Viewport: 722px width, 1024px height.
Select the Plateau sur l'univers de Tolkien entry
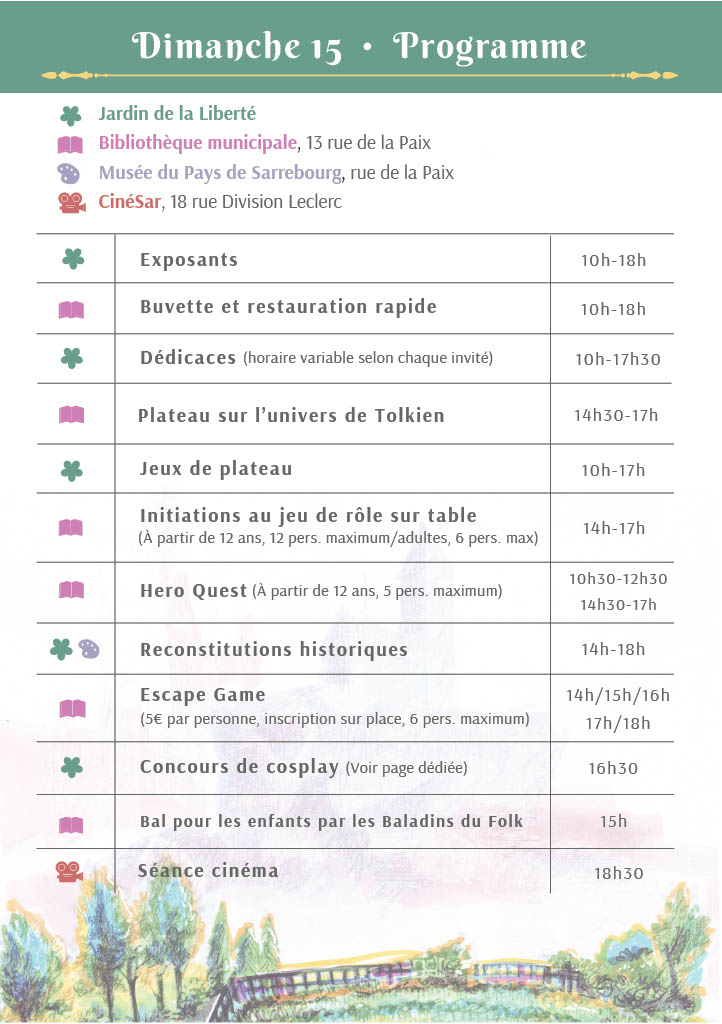[x=291, y=415]
